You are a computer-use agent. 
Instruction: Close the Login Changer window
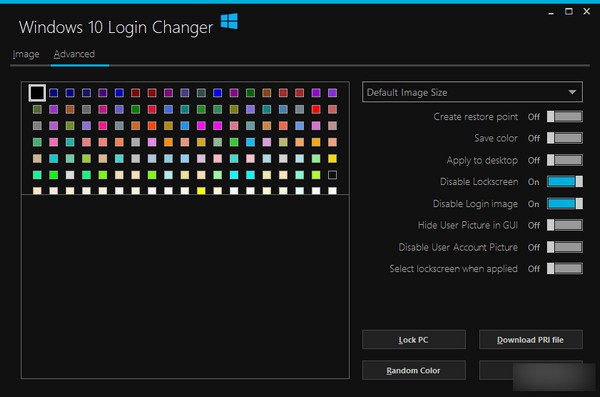pos(587,11)
